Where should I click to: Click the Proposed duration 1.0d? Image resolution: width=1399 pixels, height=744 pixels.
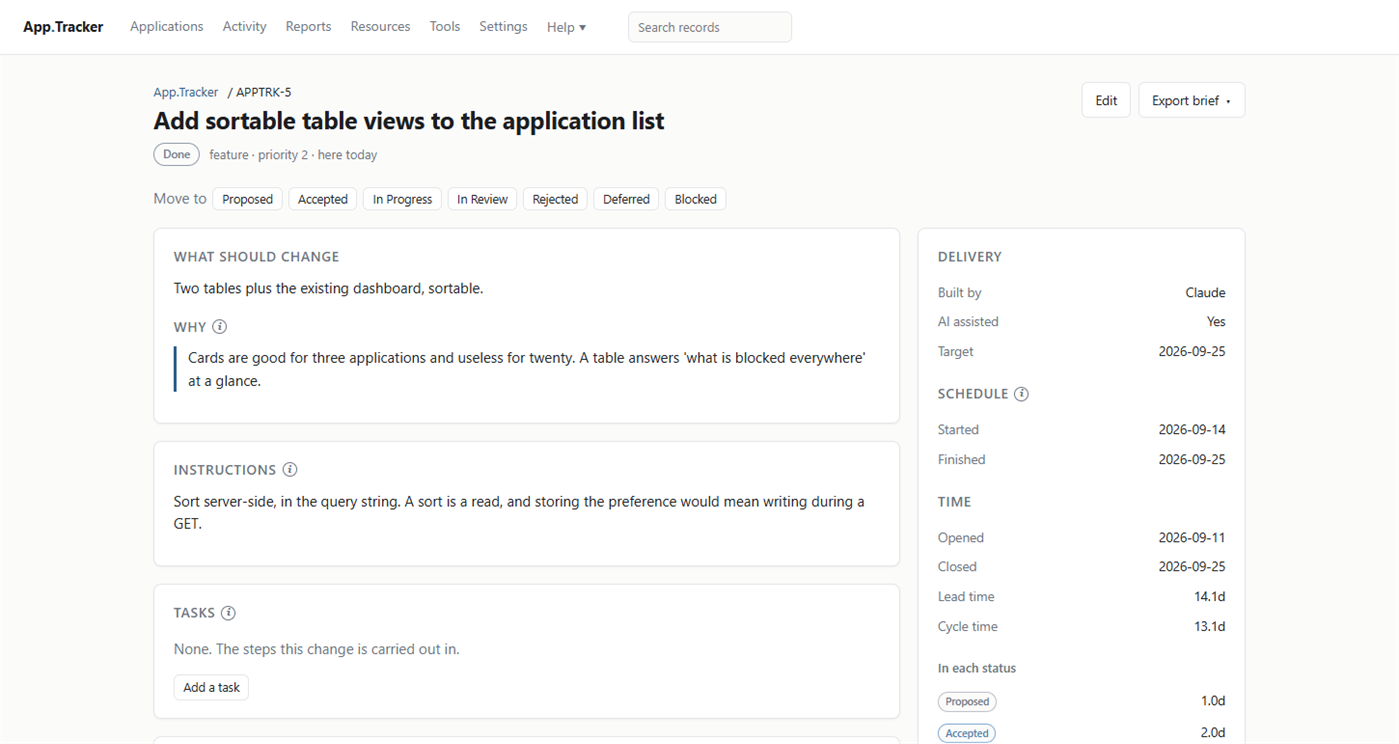(x=1213, y=702)
